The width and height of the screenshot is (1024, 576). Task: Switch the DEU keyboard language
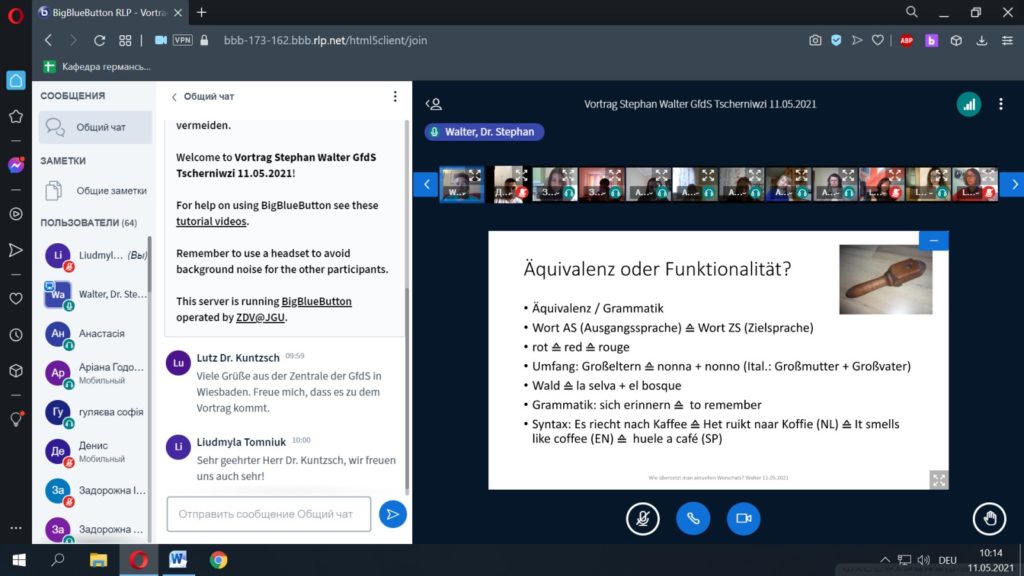point(947,560)
